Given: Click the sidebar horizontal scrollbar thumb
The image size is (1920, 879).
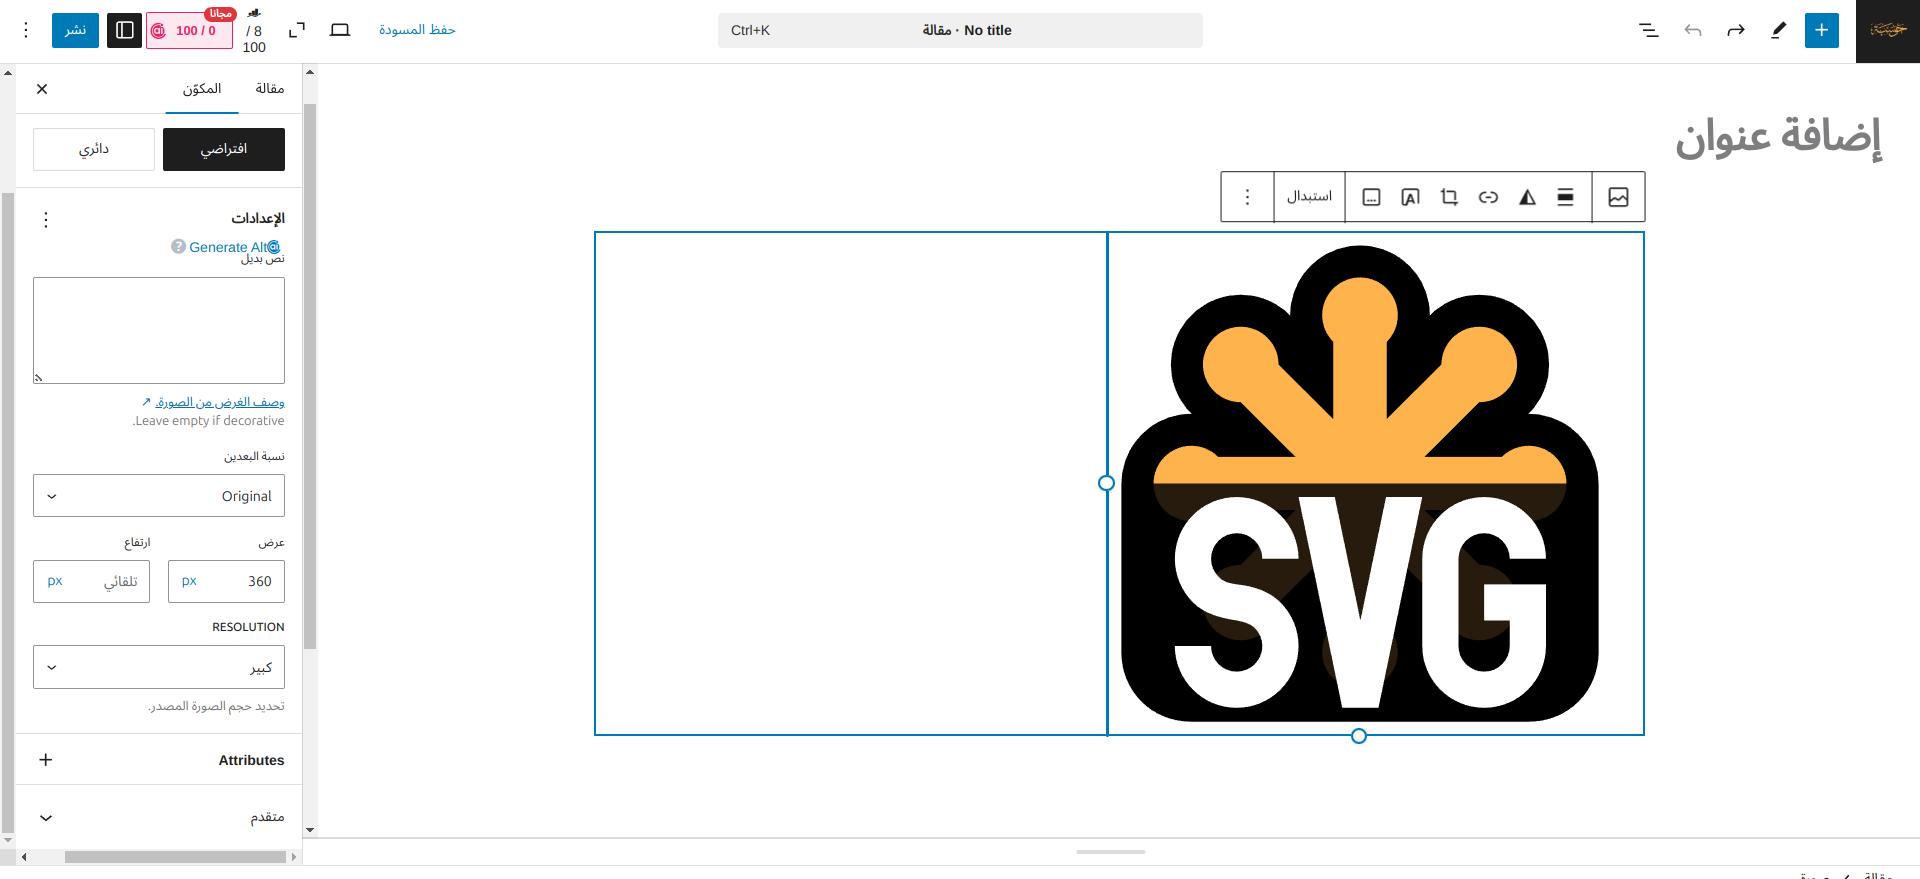Looking at the screenshot, I should 175,857.
